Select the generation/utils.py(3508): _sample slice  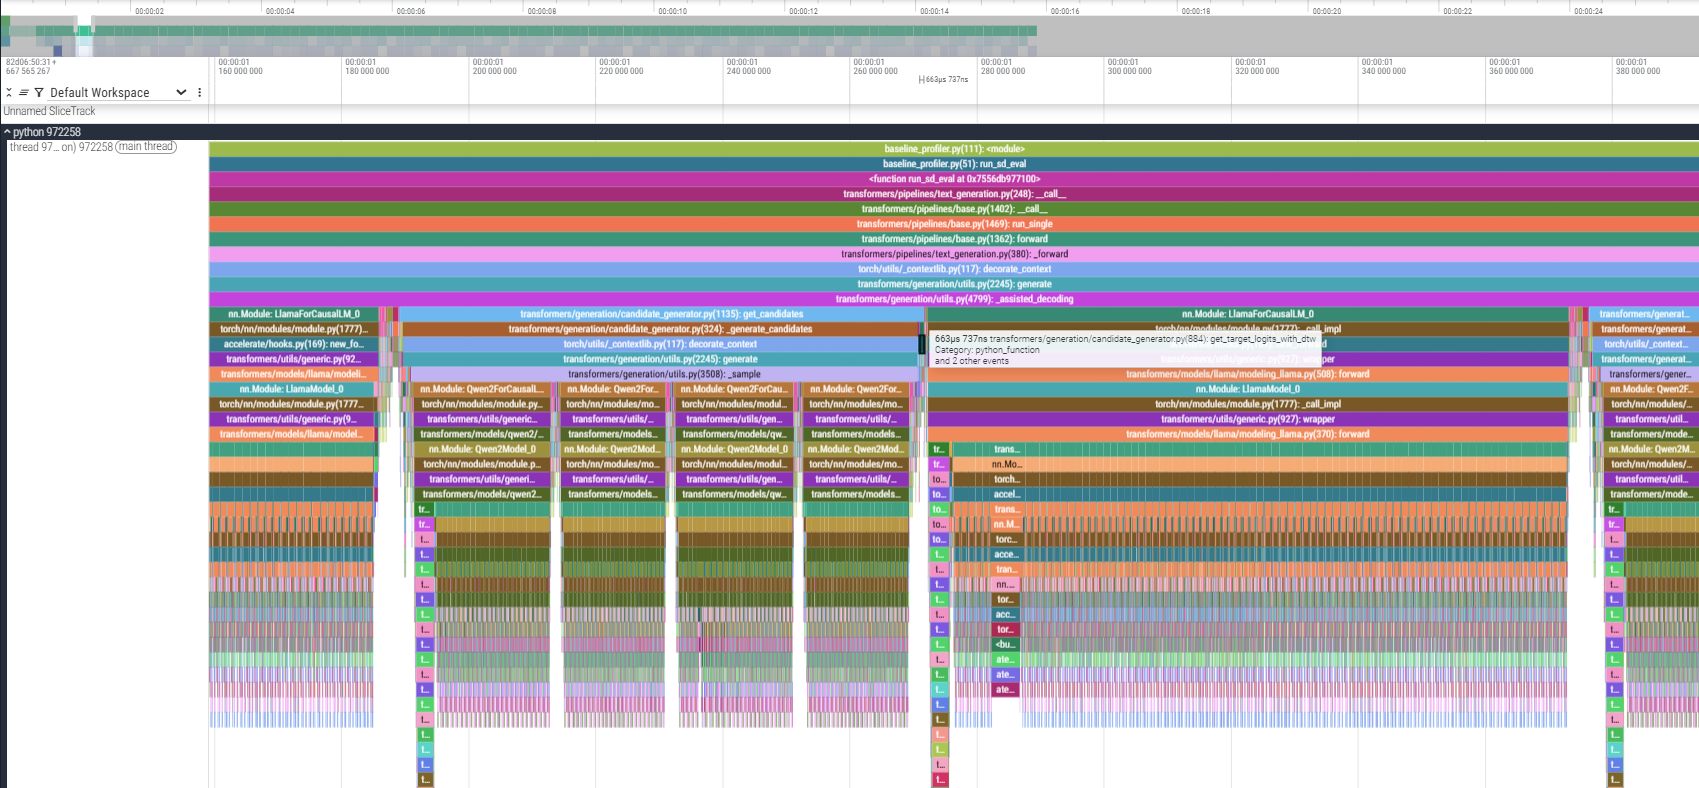[664, 374]
